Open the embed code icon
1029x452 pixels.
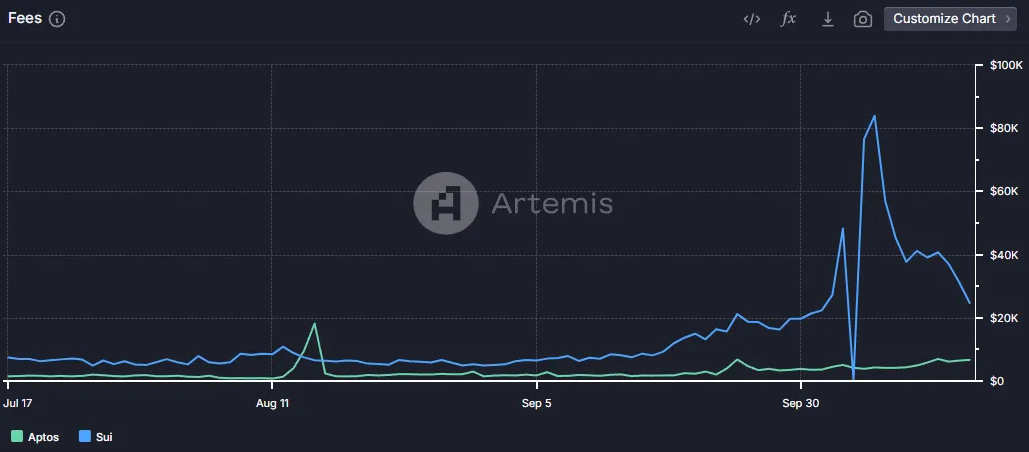(x=751, y=19)
